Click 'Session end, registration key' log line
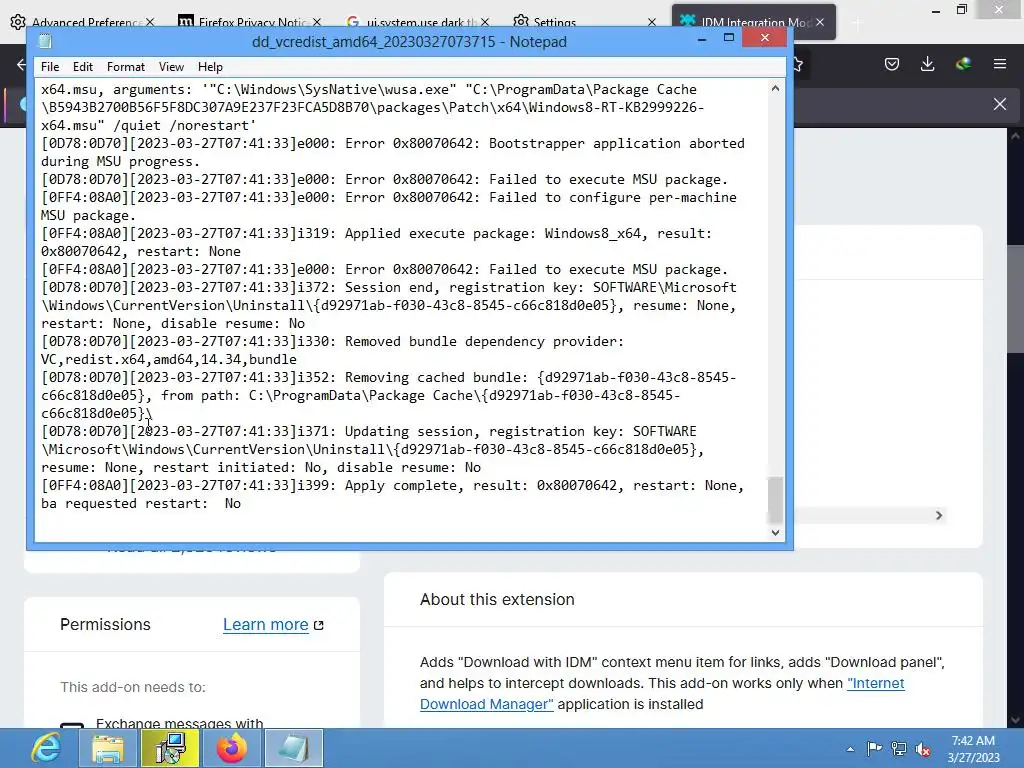Image resolution: width=1024 pixels, height=768 pixels. [389, 287]
